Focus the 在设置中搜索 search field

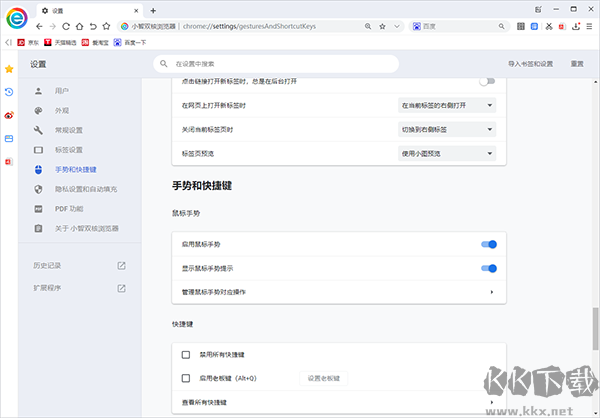[276, 64]
